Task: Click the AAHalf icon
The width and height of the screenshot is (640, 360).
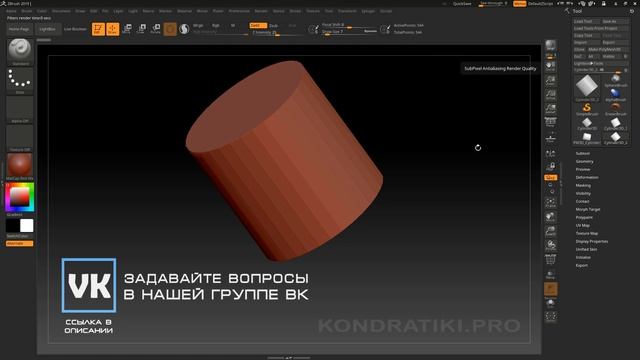Action: pos(551,108)
